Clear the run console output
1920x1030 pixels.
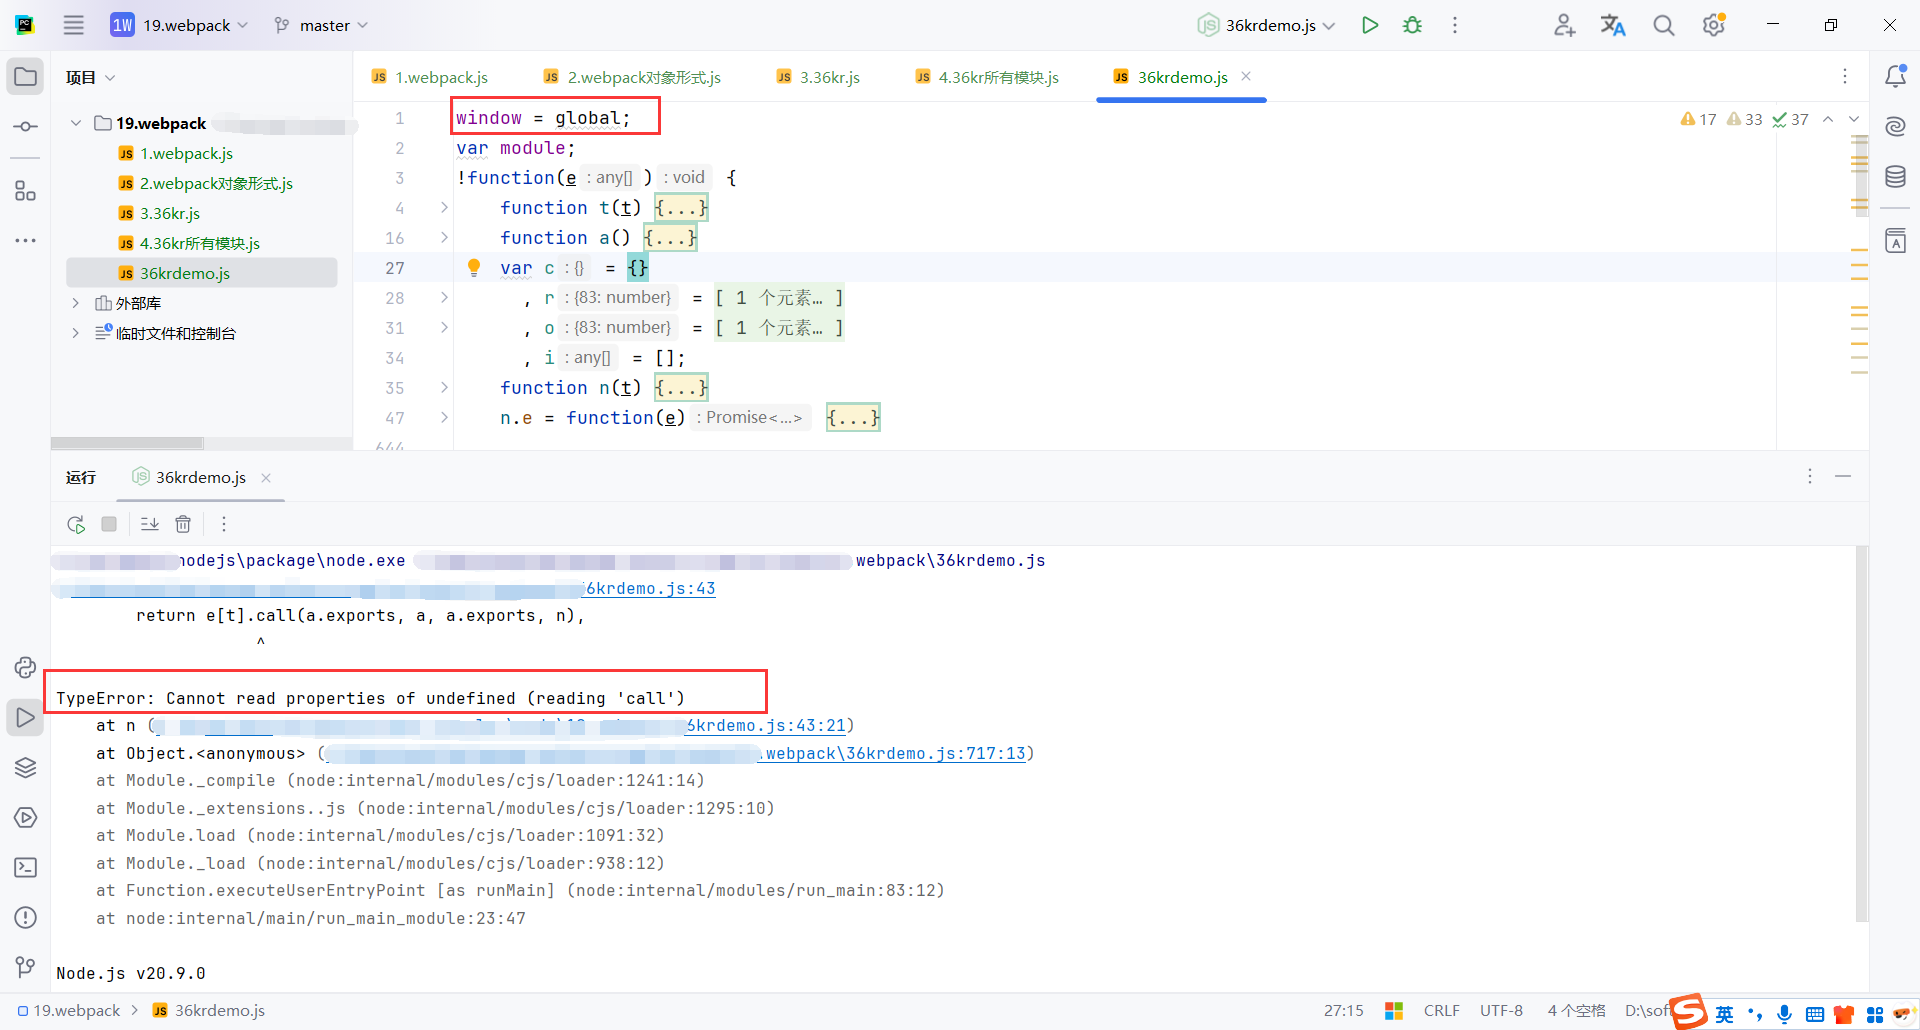(183, 523)
